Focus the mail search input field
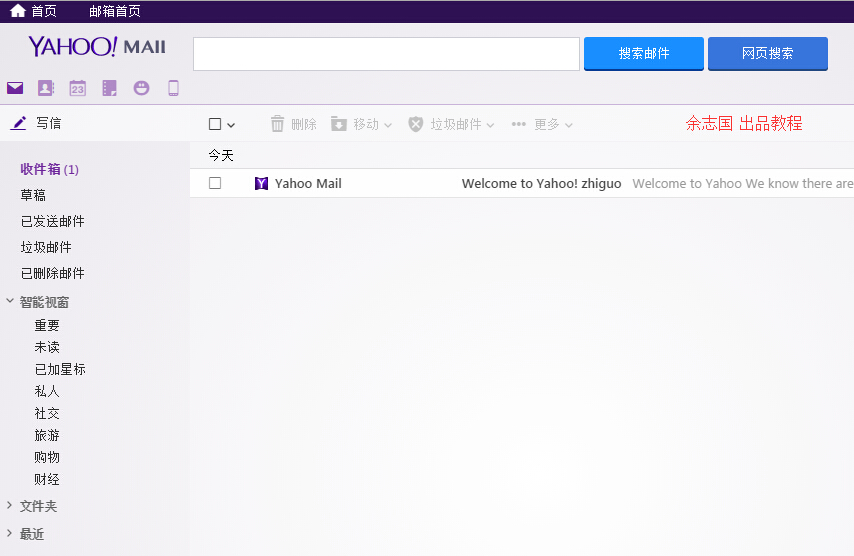The height and width of the screenshot is (556, 854). [x=386, y=54]
